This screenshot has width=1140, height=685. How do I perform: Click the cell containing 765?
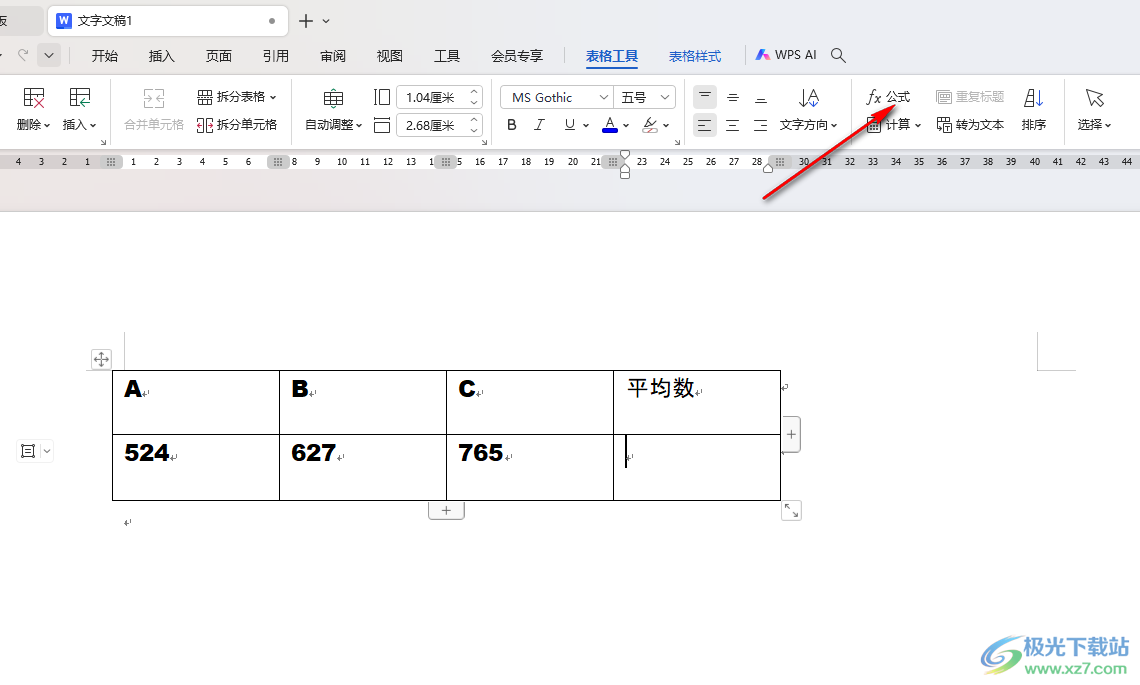coord(530,468)
